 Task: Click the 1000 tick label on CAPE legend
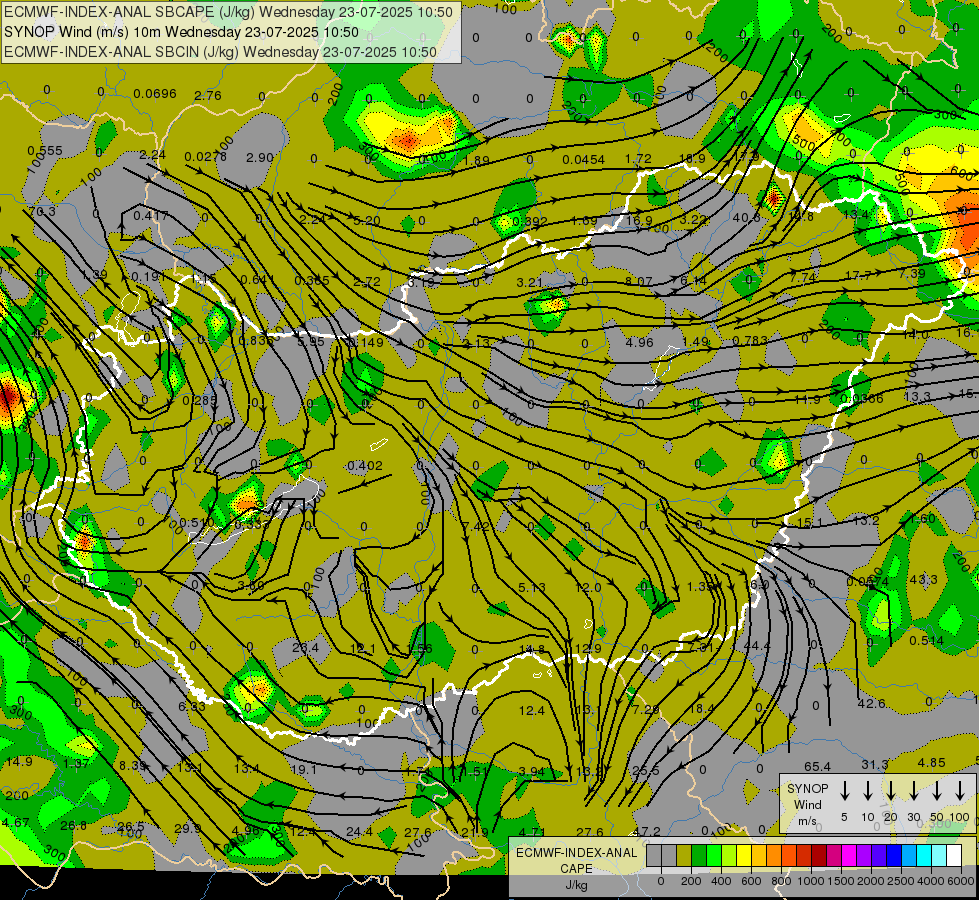click(810, 881)
